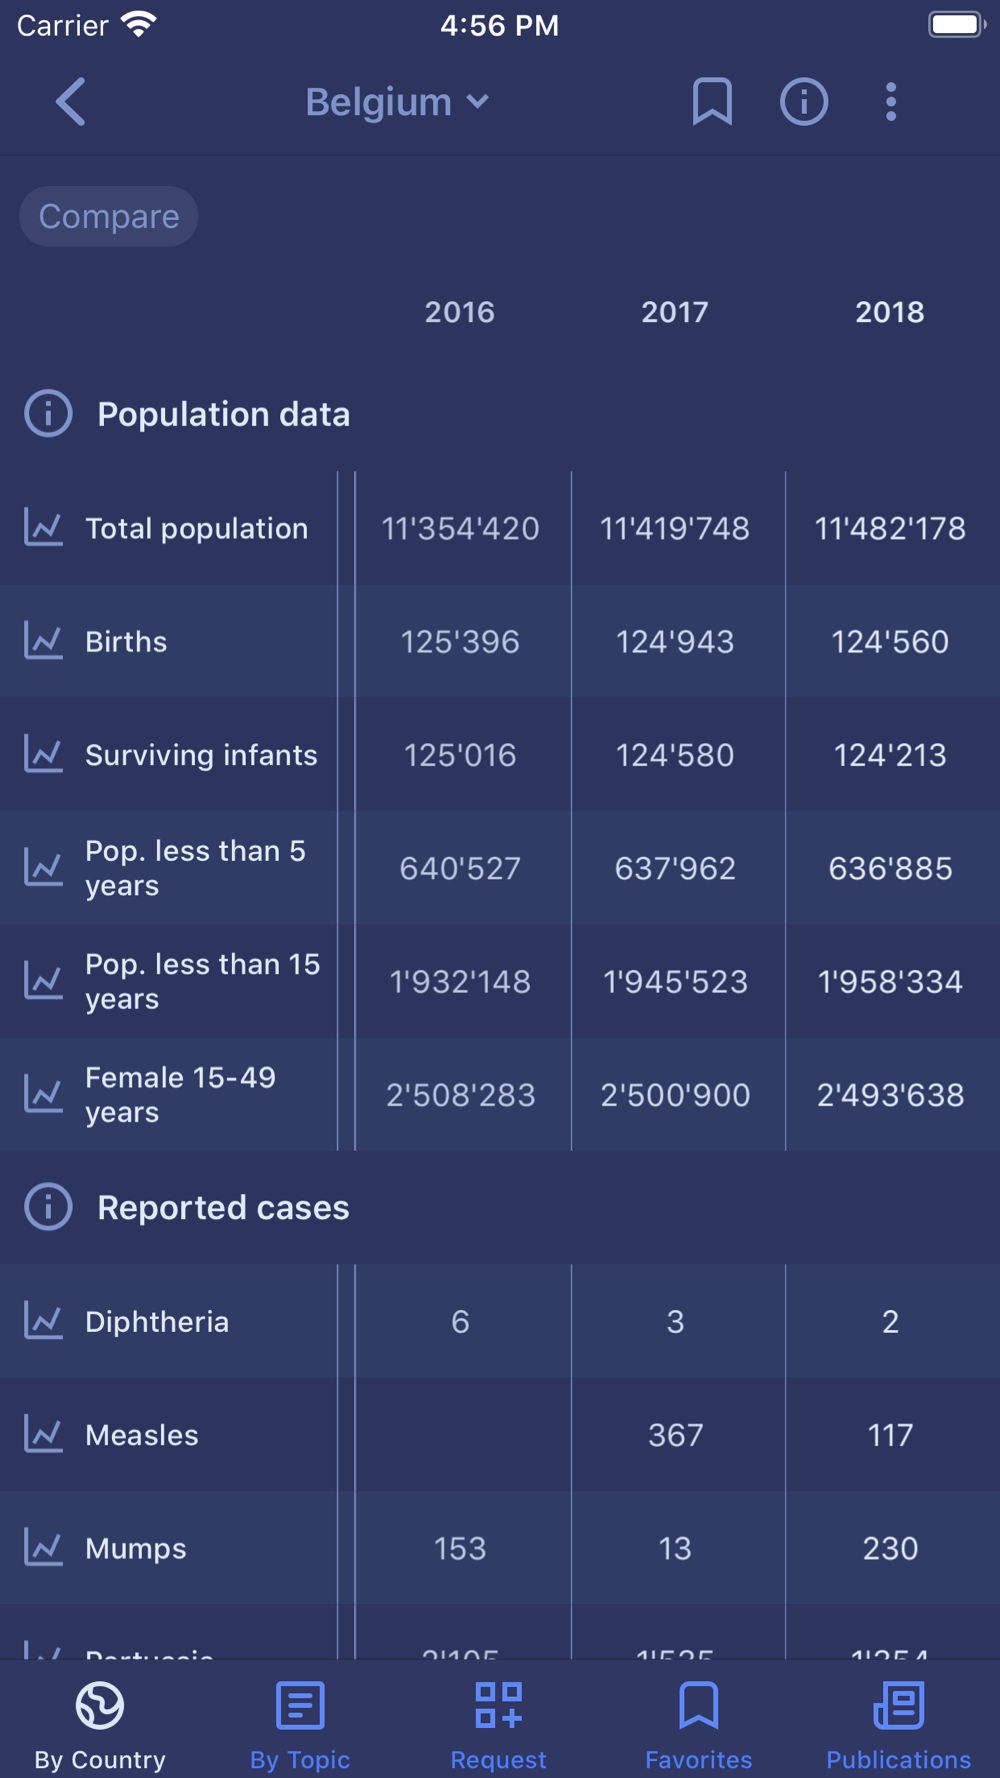
Task: Open chart for Total population
Action: (x=44, y=528)
